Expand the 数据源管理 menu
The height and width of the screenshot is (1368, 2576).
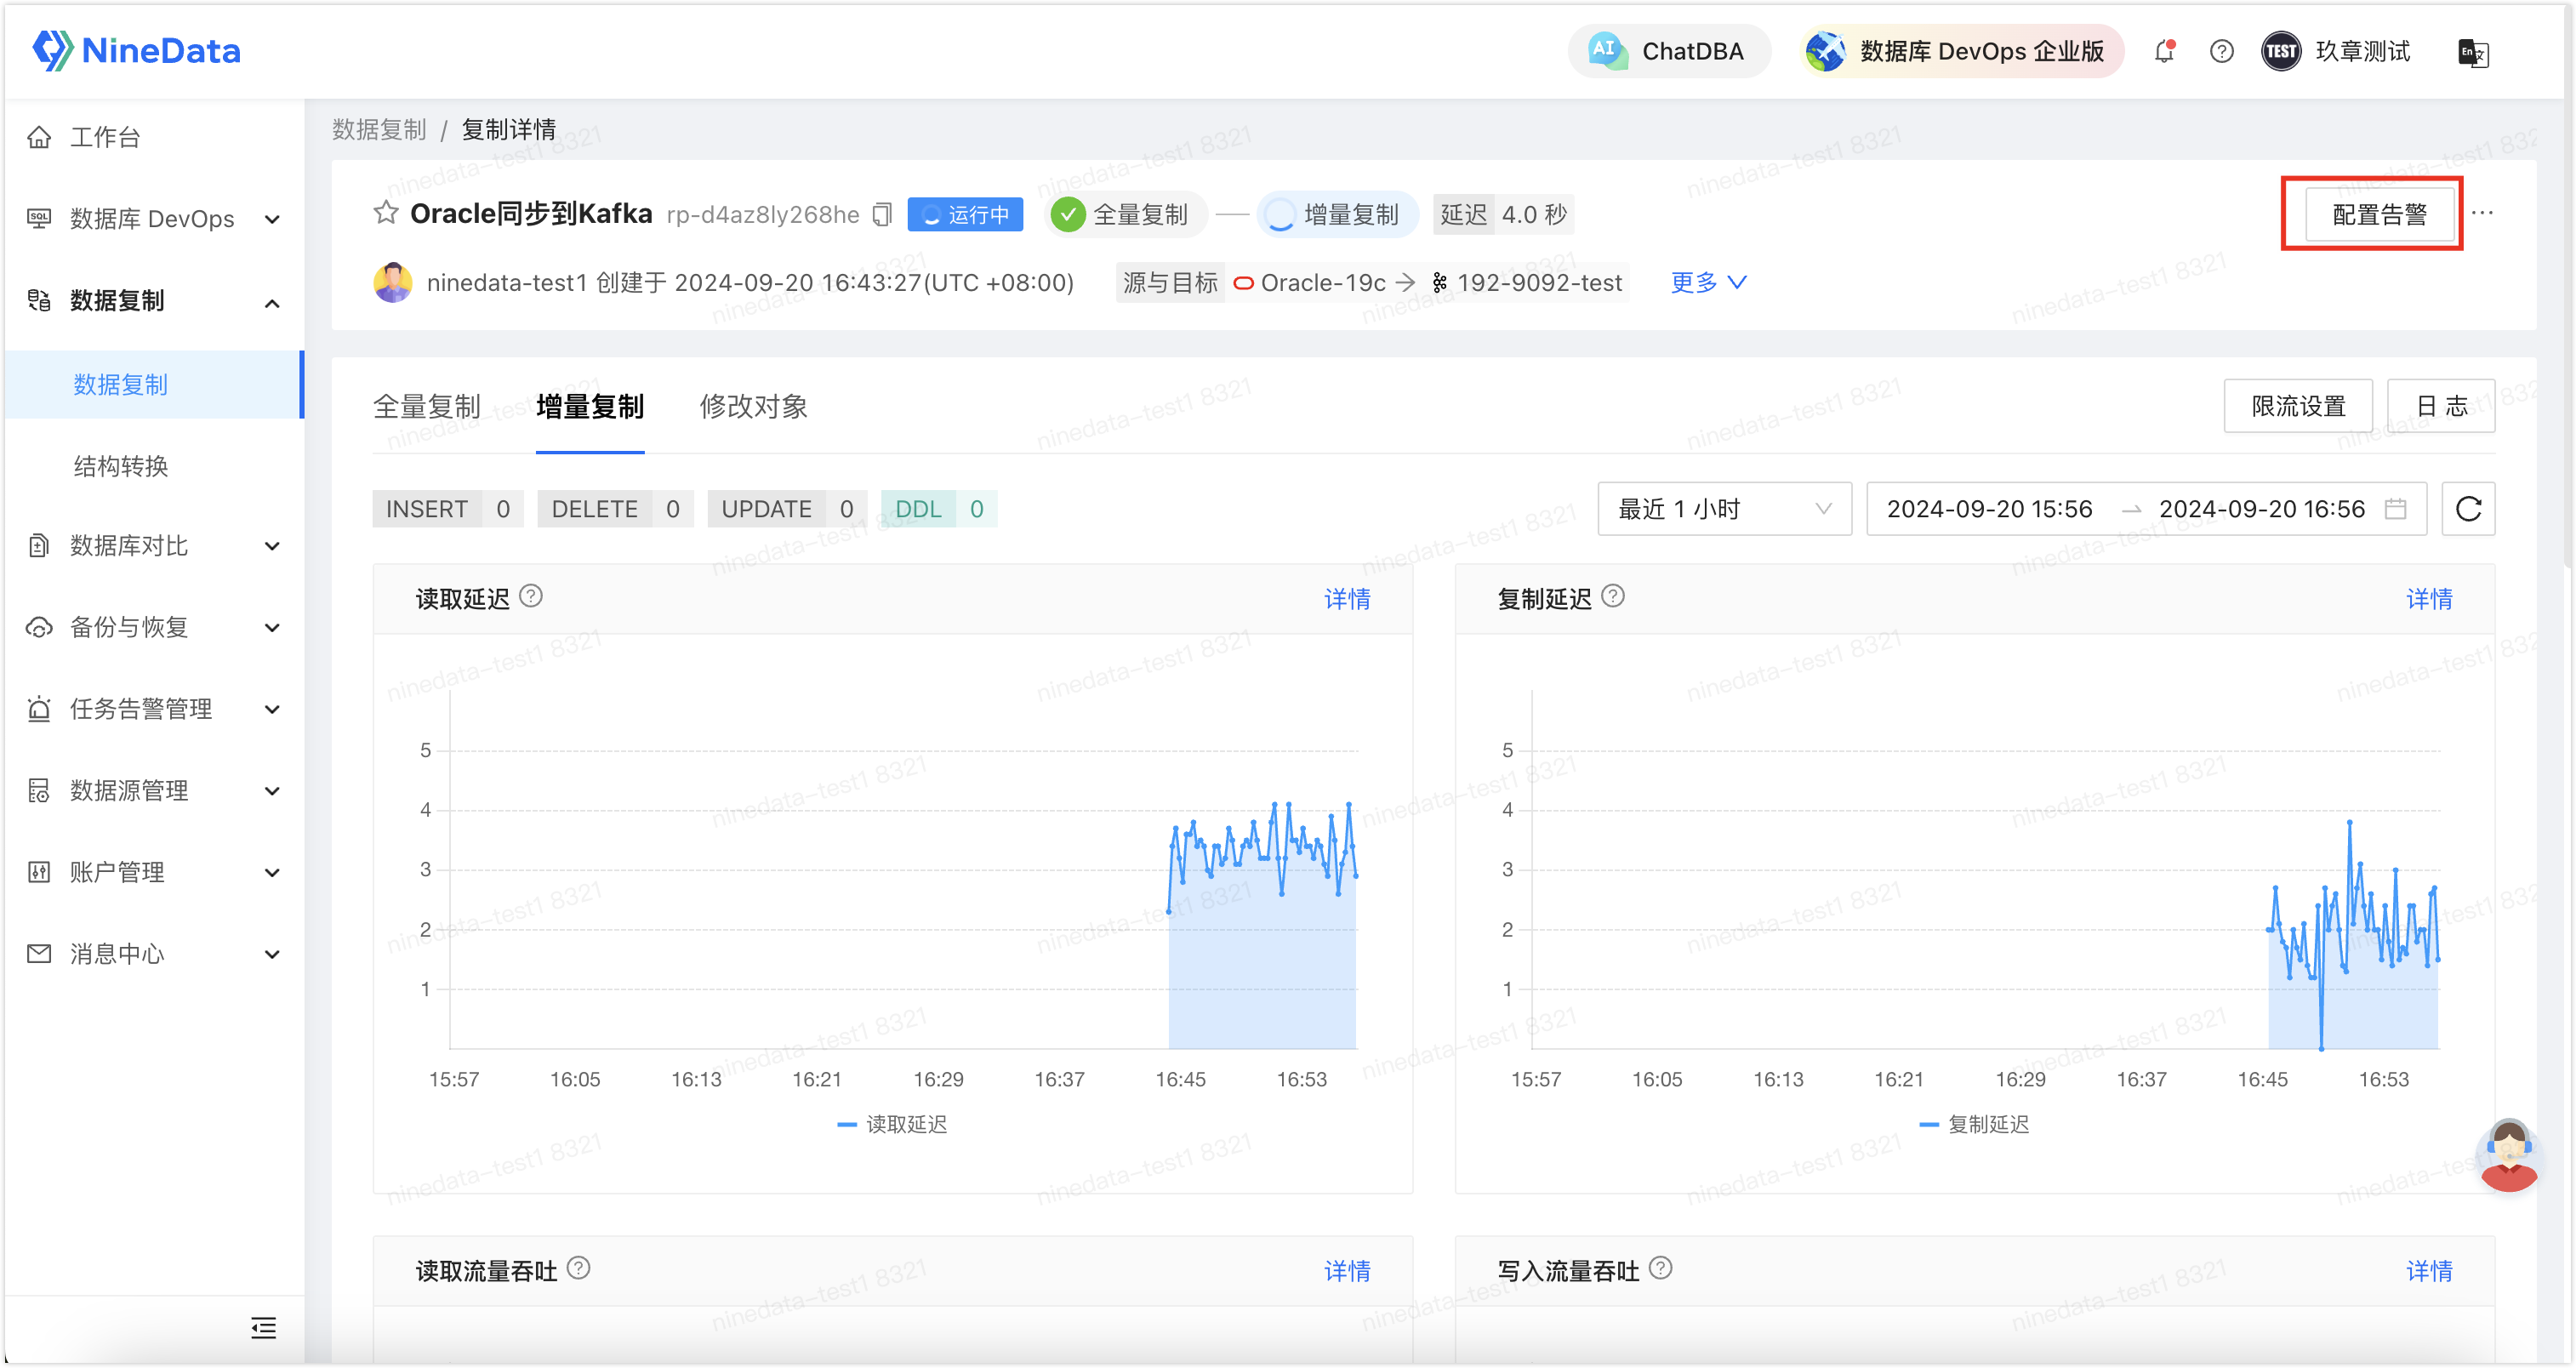tap(154, 791)
